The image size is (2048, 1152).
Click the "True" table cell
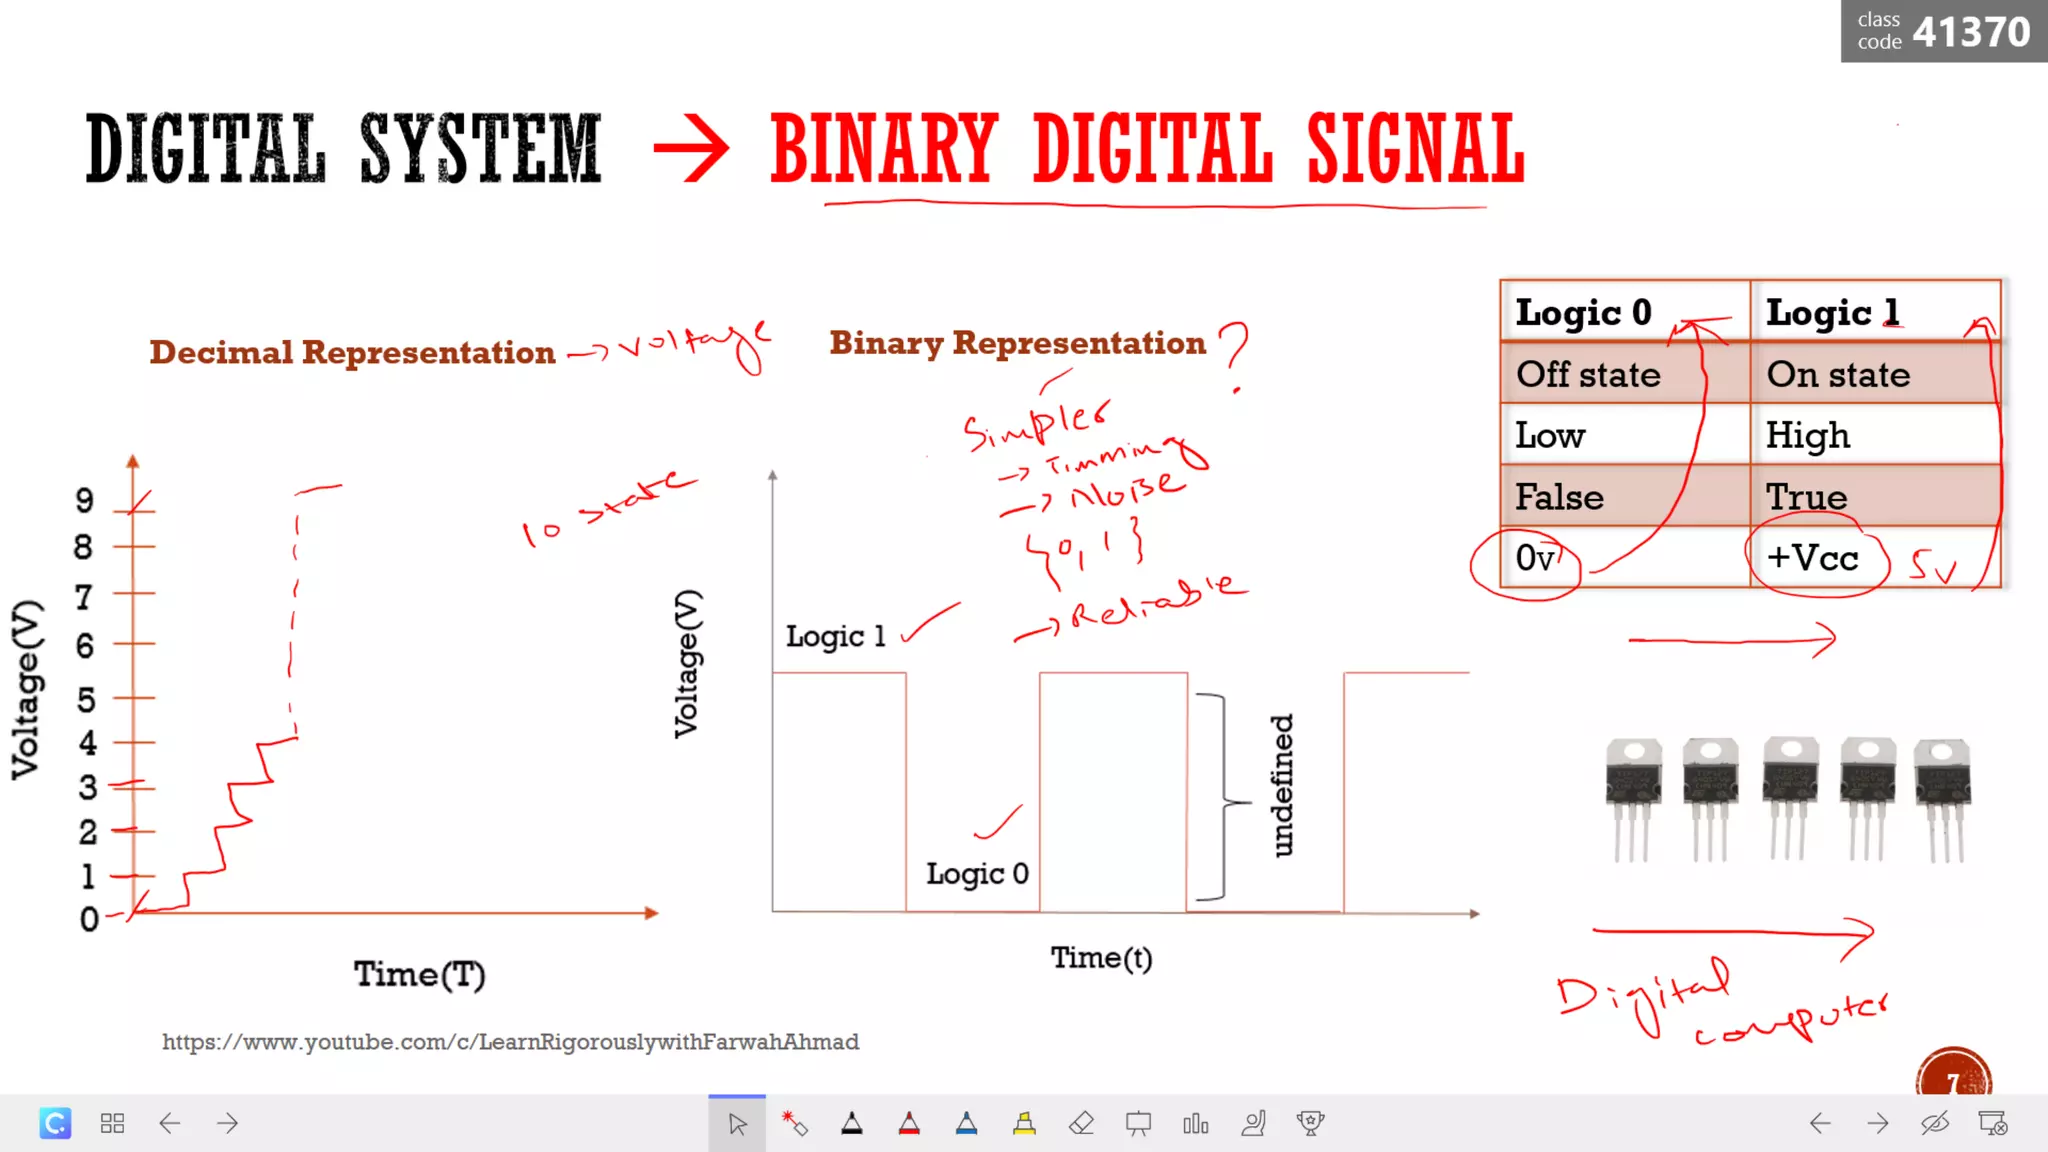1875,497
